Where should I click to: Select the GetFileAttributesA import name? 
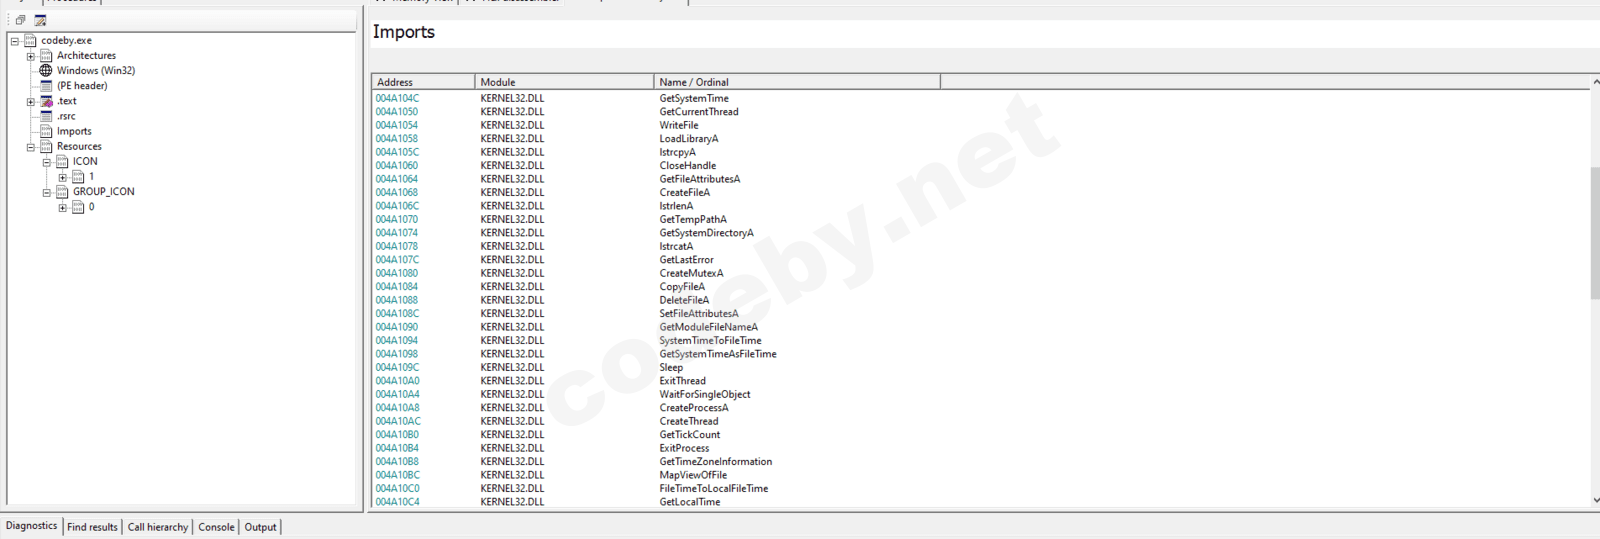coord(700,179)
